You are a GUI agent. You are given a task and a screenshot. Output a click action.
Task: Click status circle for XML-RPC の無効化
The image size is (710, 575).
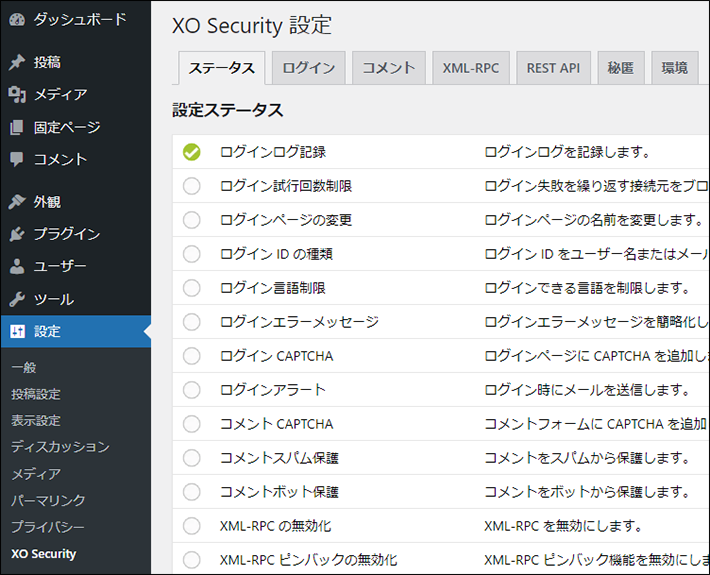pos(192,526)
